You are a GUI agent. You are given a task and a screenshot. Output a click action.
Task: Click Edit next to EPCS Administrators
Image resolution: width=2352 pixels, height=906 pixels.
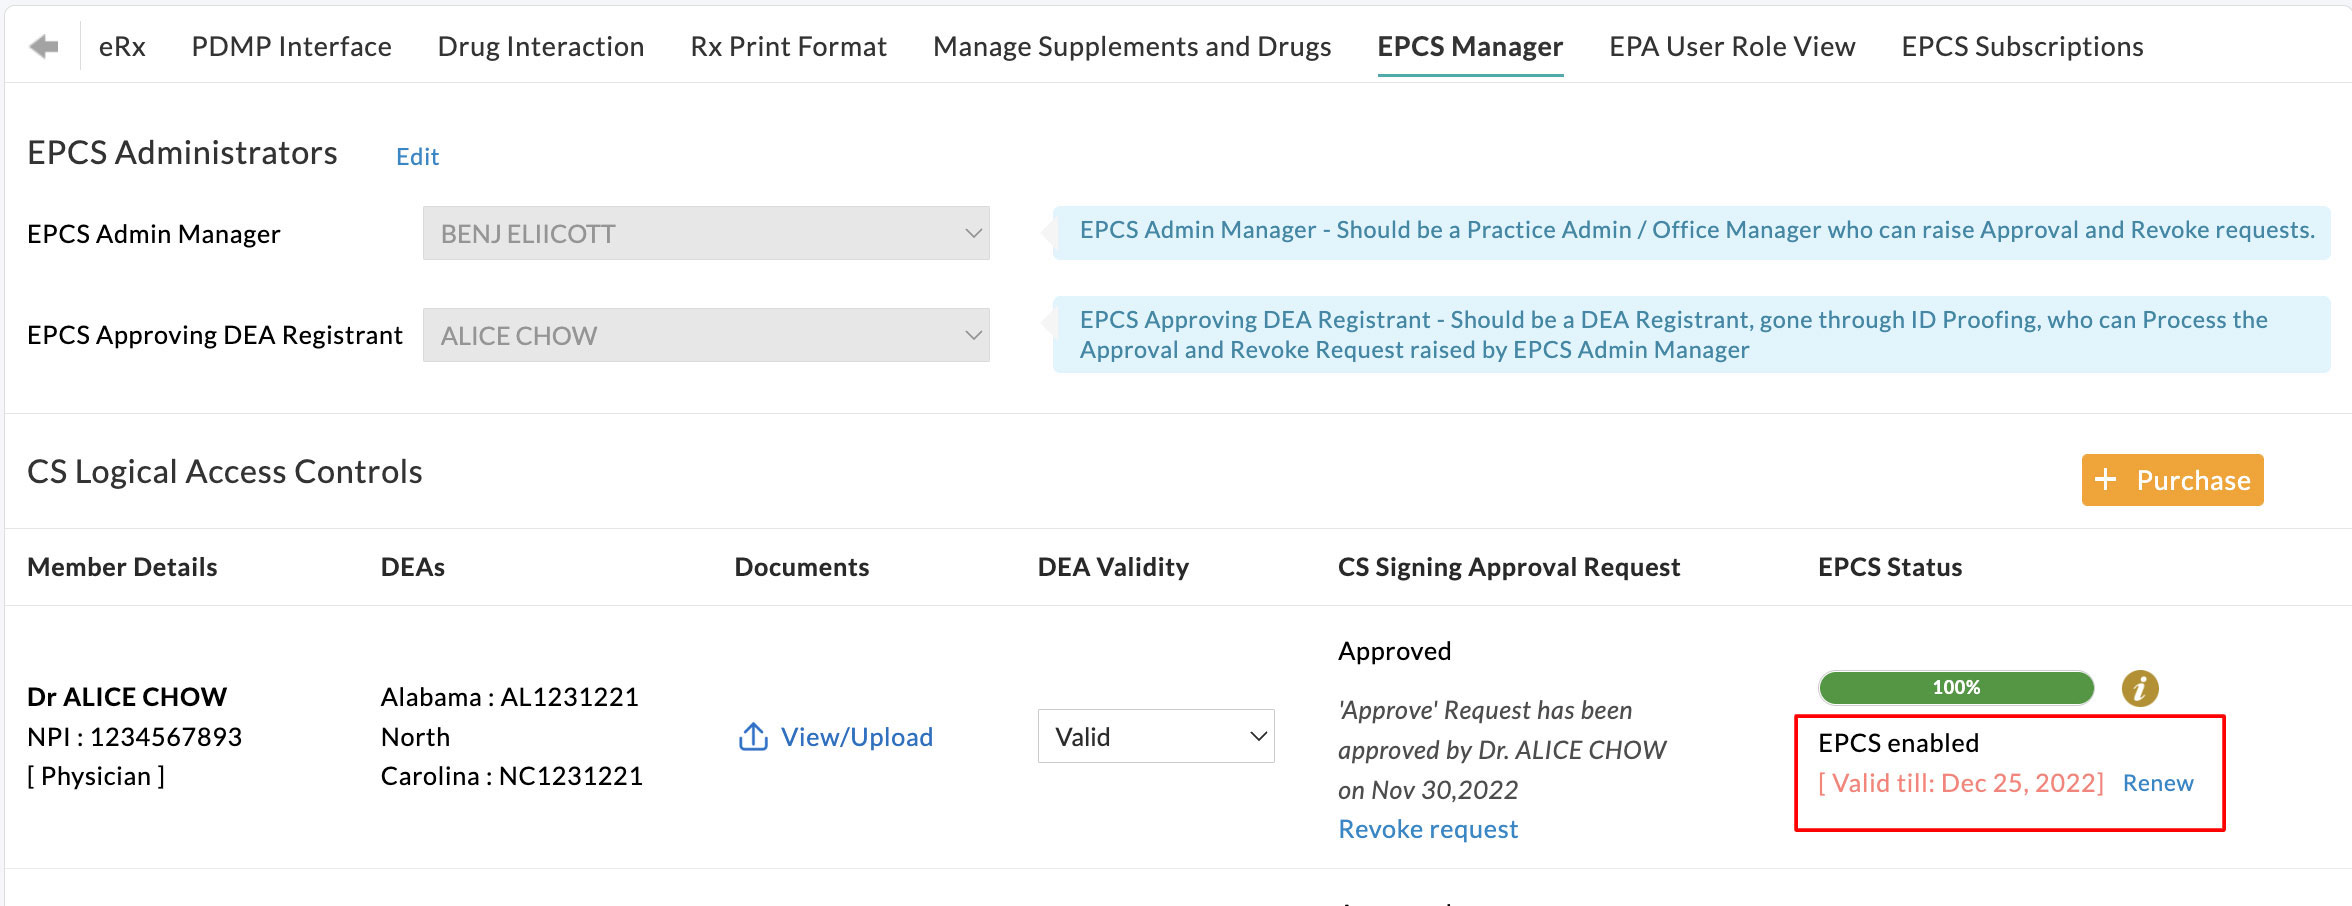pos(417,156)
